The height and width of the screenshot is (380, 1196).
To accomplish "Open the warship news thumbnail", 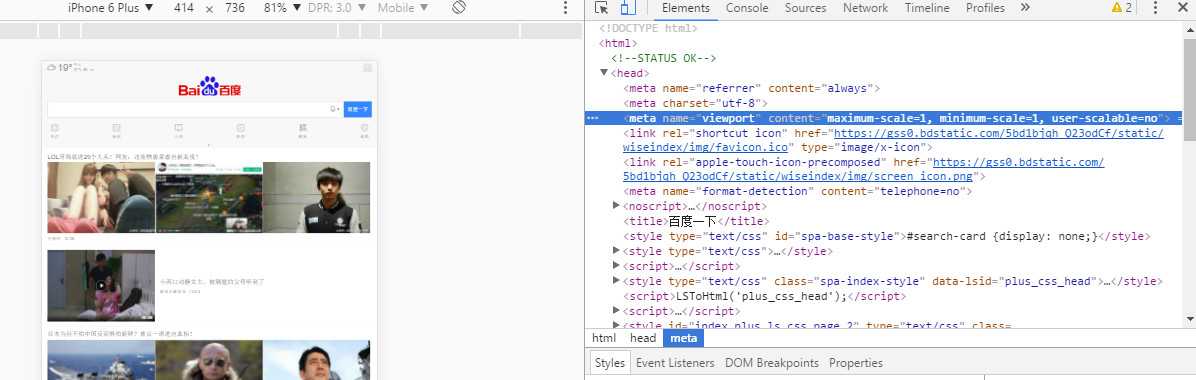I will click(x=101, y=359).
